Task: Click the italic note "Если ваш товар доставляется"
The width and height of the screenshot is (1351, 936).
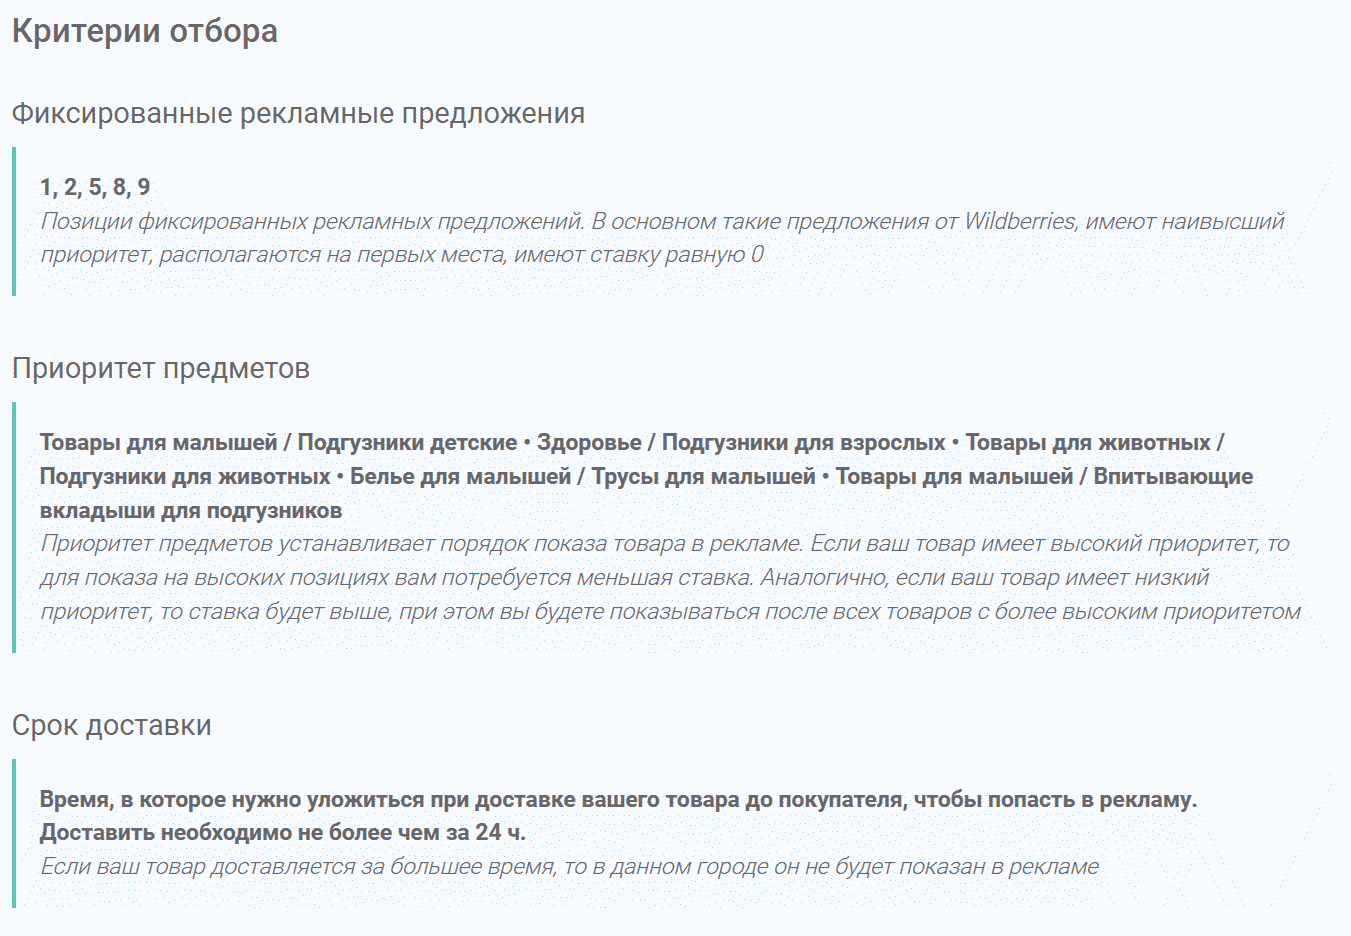Action: pyautogui.click(x=569, y=866)
